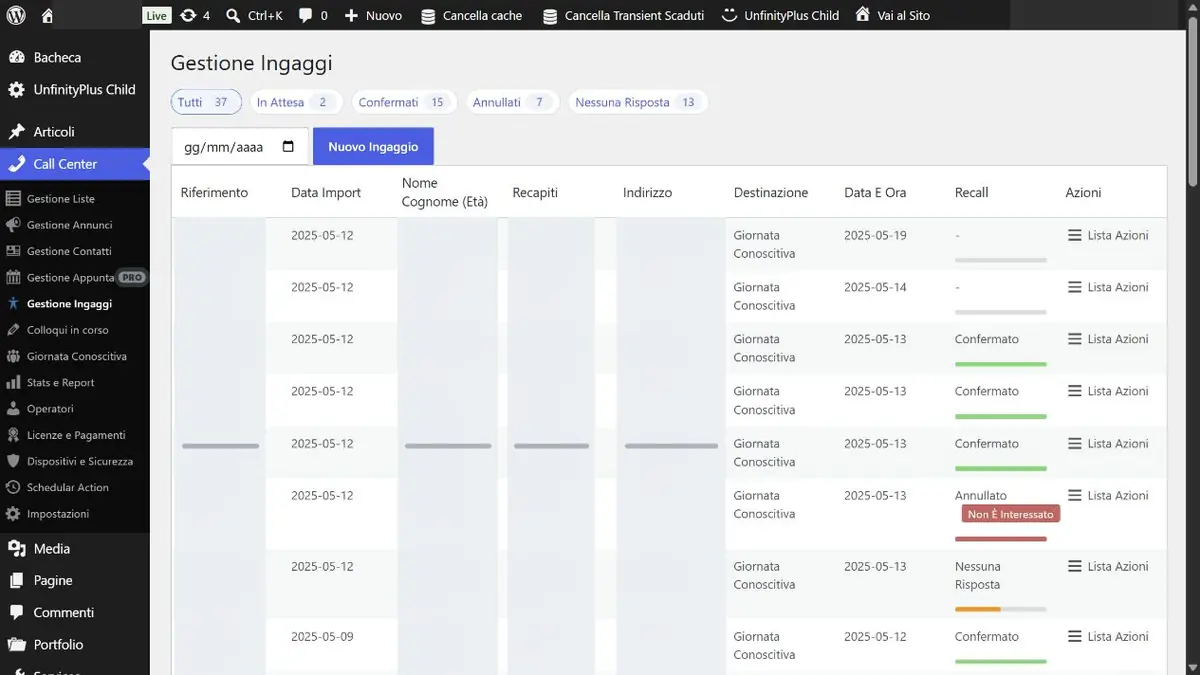Screen dimensions: 1200x675
Task: Open Lista Azioni for Annullato row
Action: tap(1108, 495)
